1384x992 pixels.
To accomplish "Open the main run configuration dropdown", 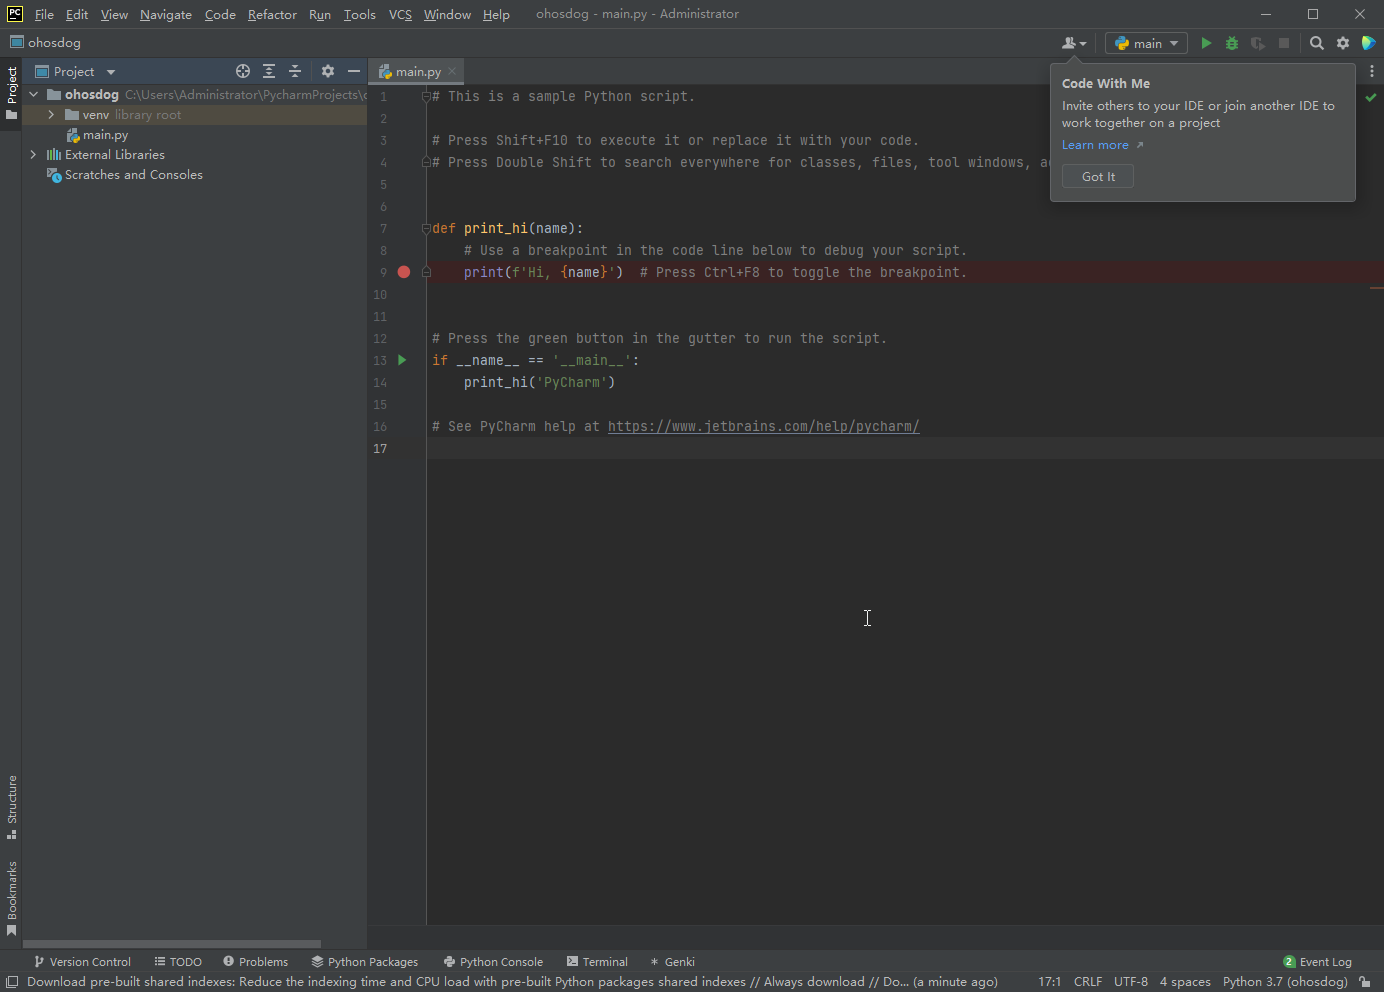I will click(1147, 43).
